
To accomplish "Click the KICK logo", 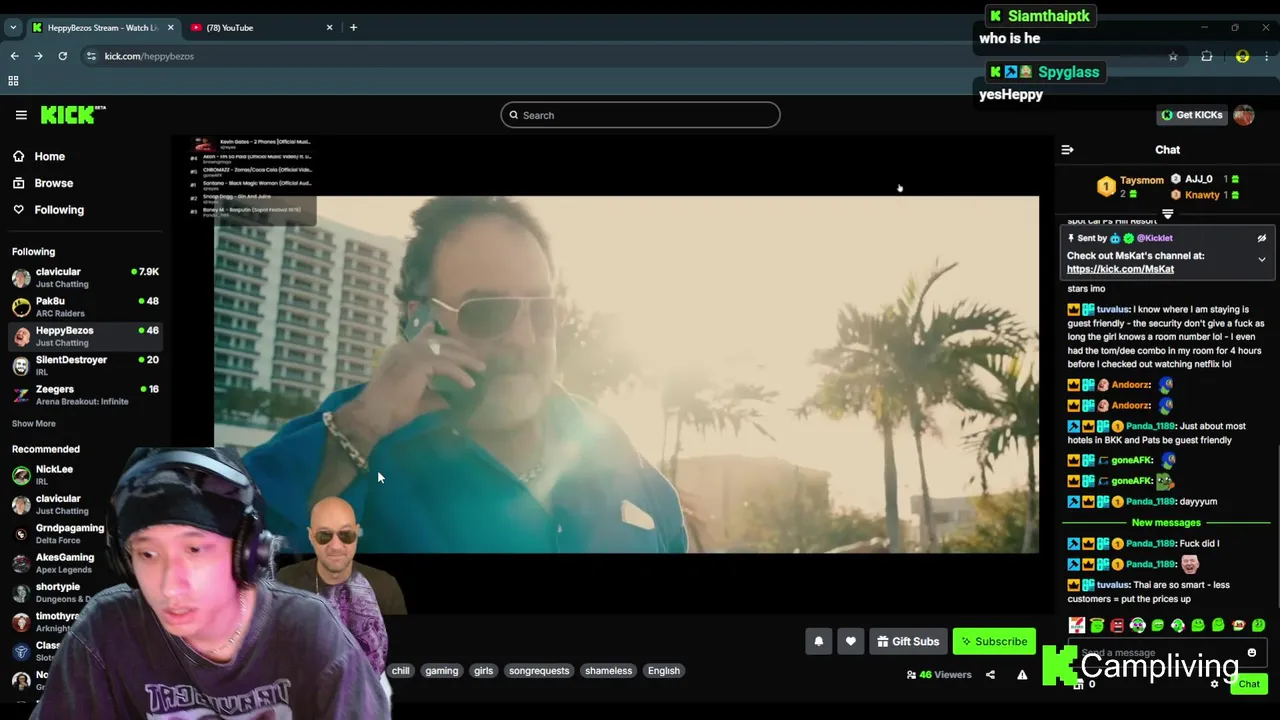I will (73, 115).
